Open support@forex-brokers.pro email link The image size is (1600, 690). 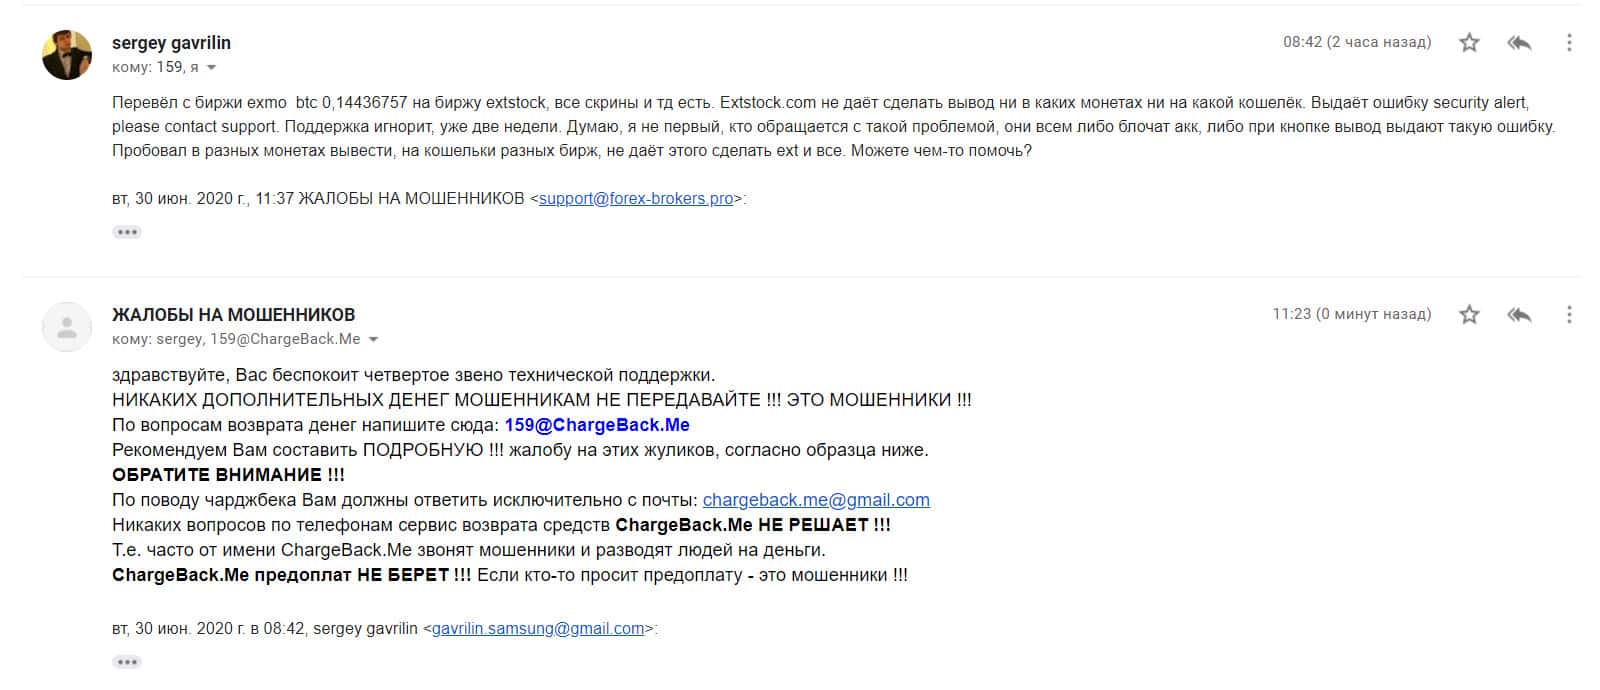pyautogui.click(x=636, y=198)
